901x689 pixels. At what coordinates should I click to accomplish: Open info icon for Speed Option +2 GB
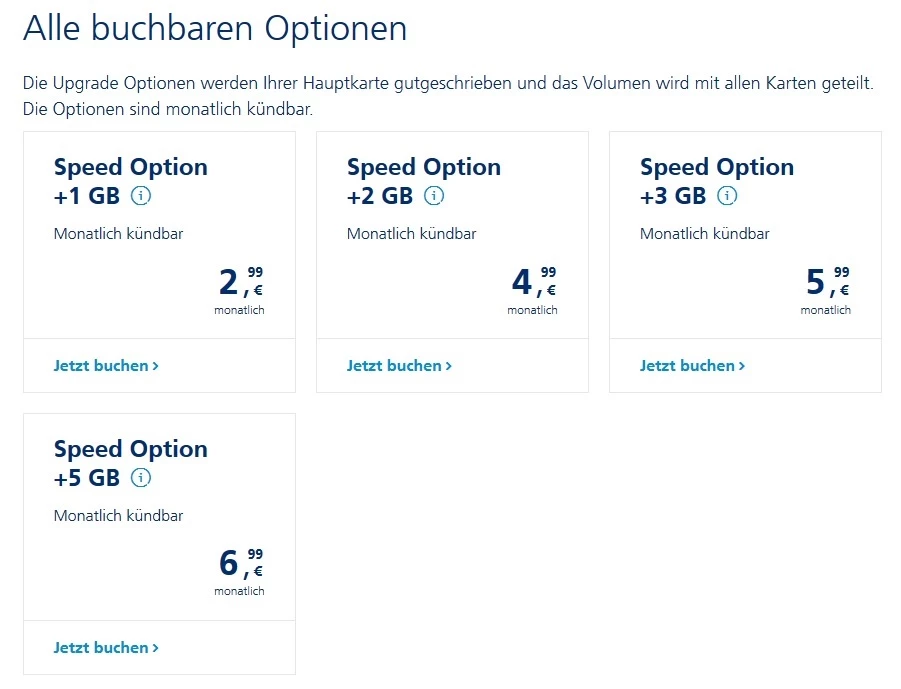[x=434, y=196]
